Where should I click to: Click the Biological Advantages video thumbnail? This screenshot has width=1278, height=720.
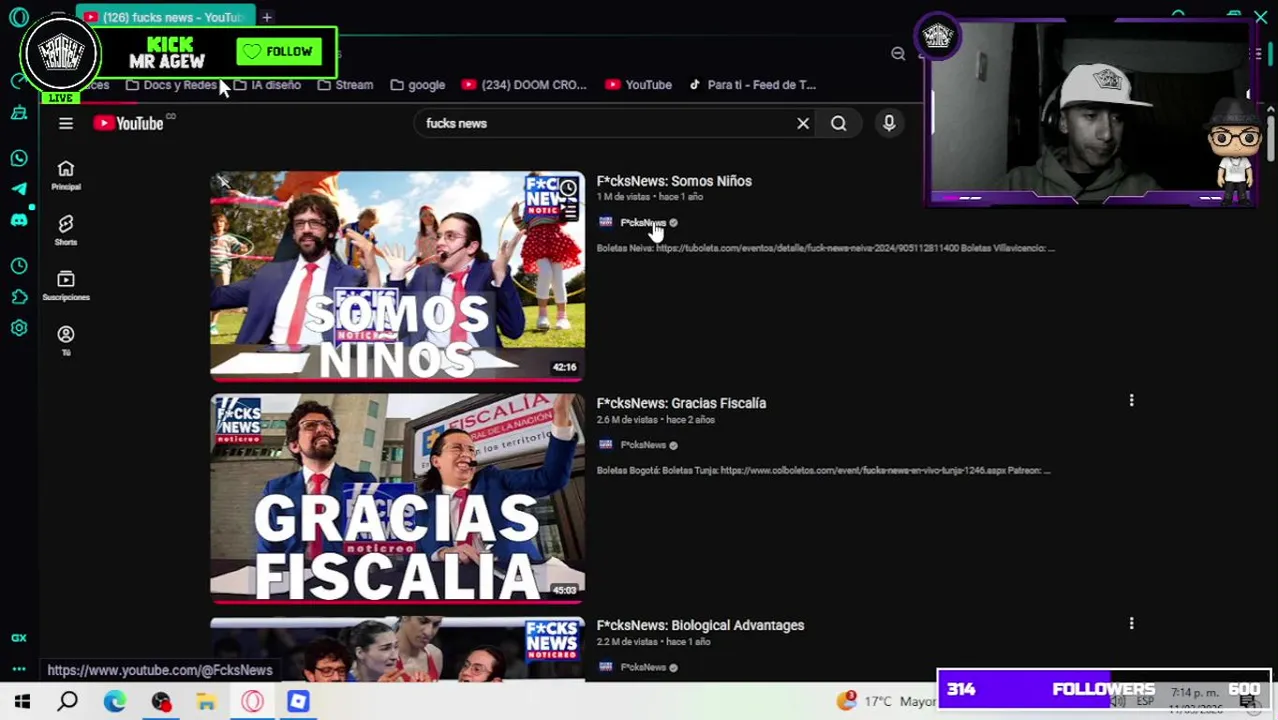click(x=397, y=650)
